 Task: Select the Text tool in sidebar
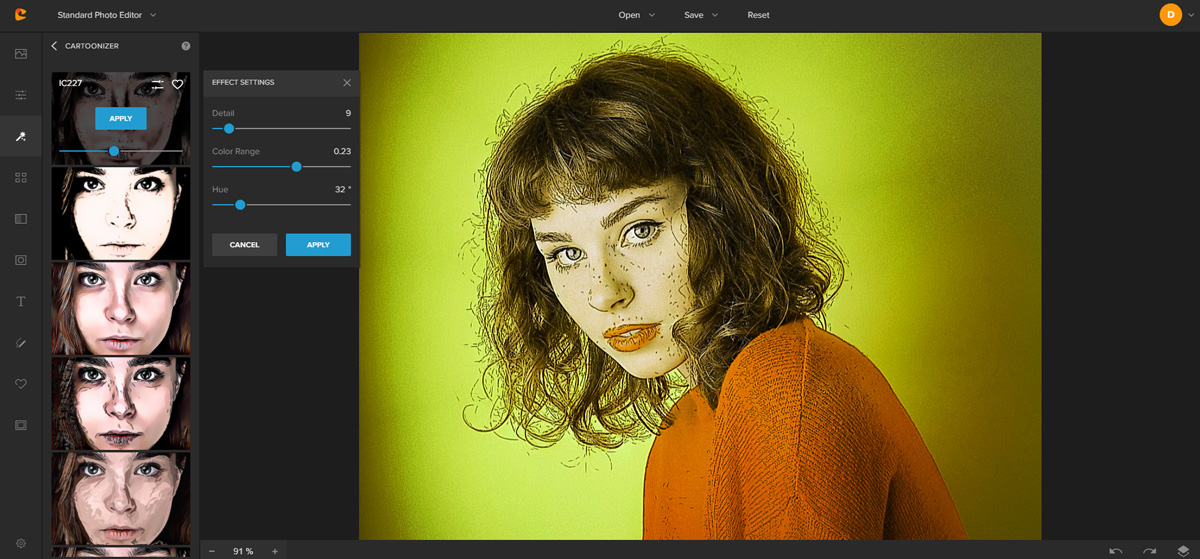click(x=20, y=301)
